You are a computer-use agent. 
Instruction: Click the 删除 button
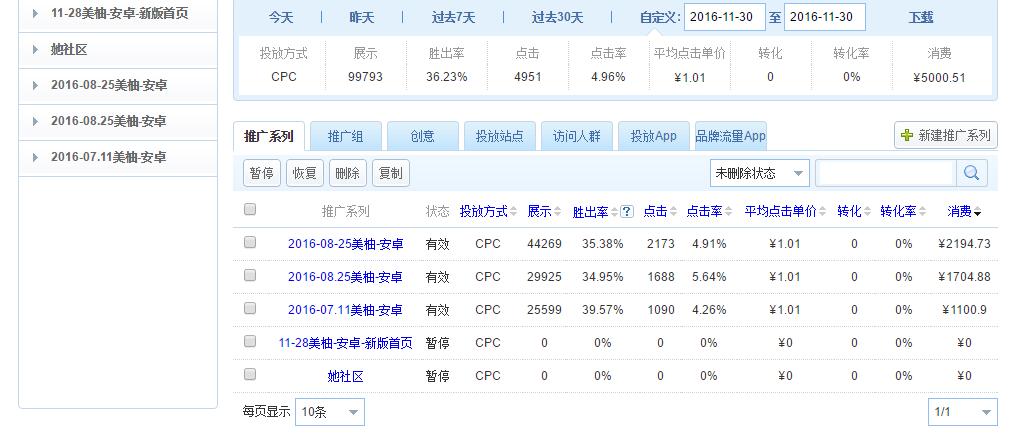click(348, 173)
